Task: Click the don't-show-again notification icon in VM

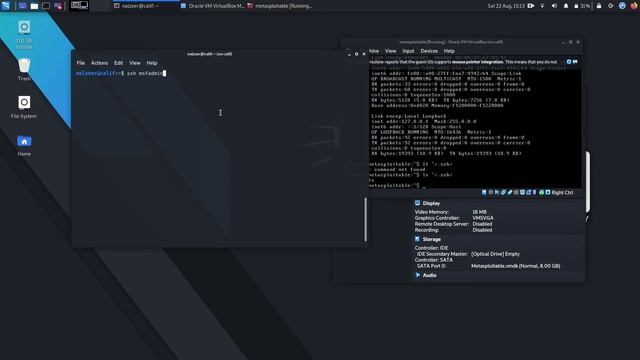Action: [x=575, y=62]
